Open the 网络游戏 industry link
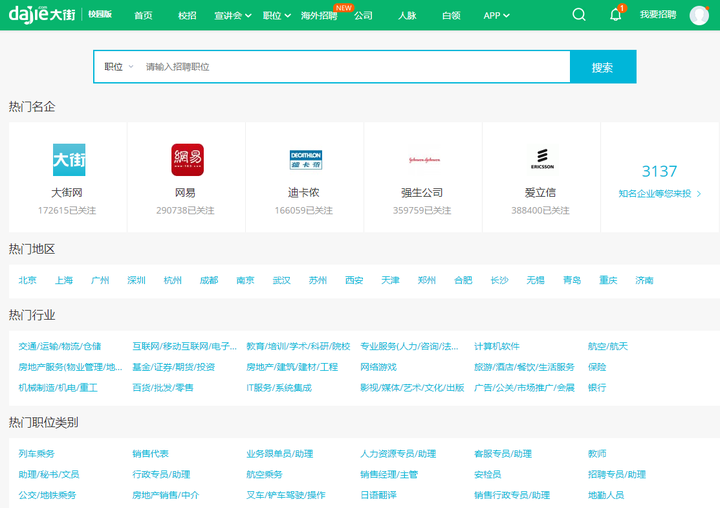 click(378, 367)
